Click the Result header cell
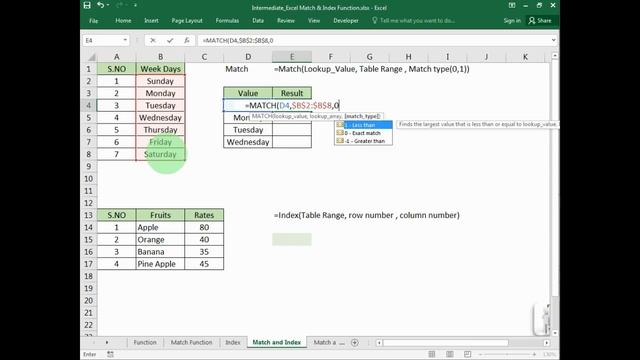640x360 pixels. (292, 93)
